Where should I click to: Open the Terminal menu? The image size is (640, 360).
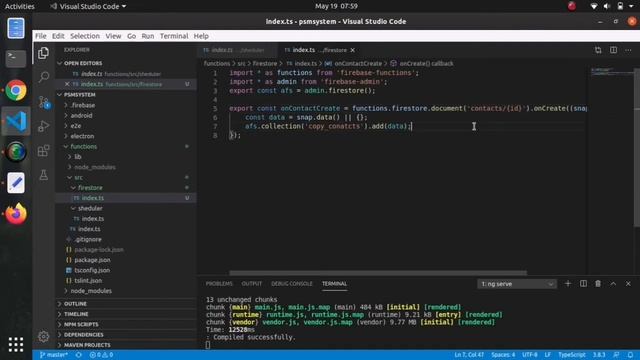coord(174,36)
